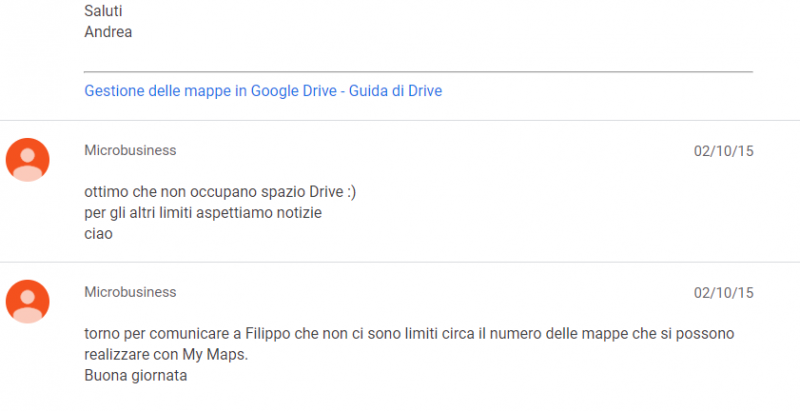Click the separator above the first Microbusiness reply

click(x=400, y=121)
